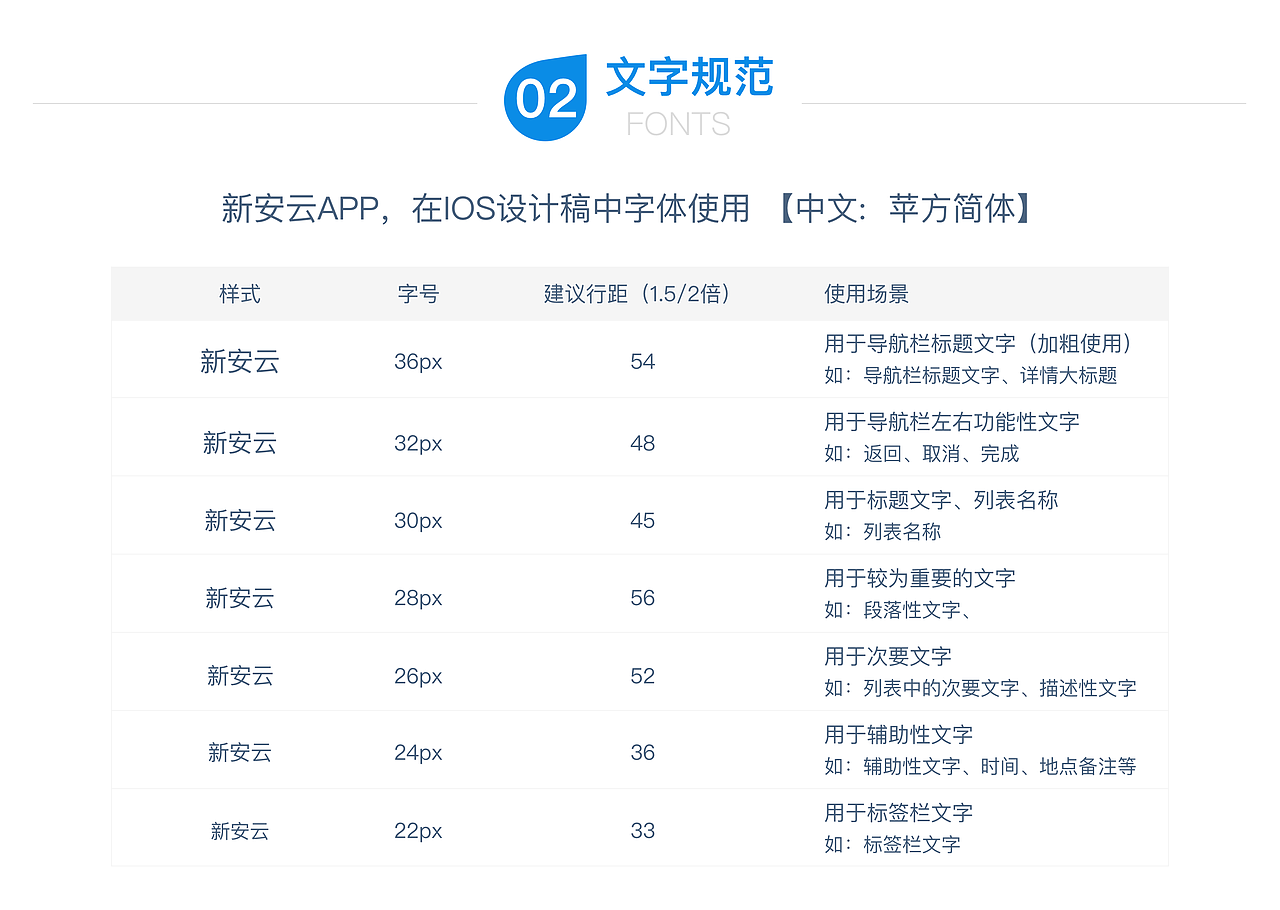Click the gray FONTS subtitle text
Viewport: 1280px width, 910px height.
(x=678, y=124)
